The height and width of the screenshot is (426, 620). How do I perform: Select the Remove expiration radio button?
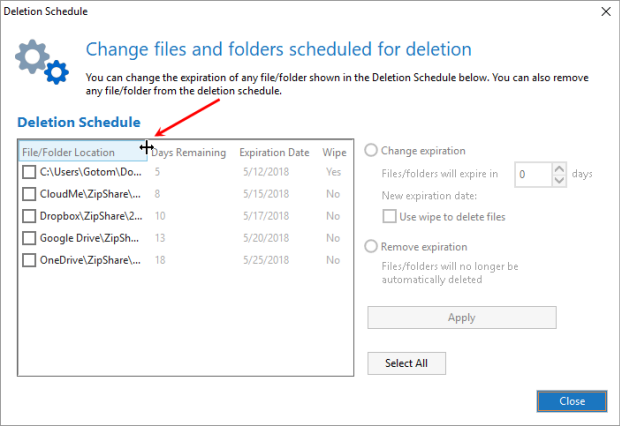[371, 246]
